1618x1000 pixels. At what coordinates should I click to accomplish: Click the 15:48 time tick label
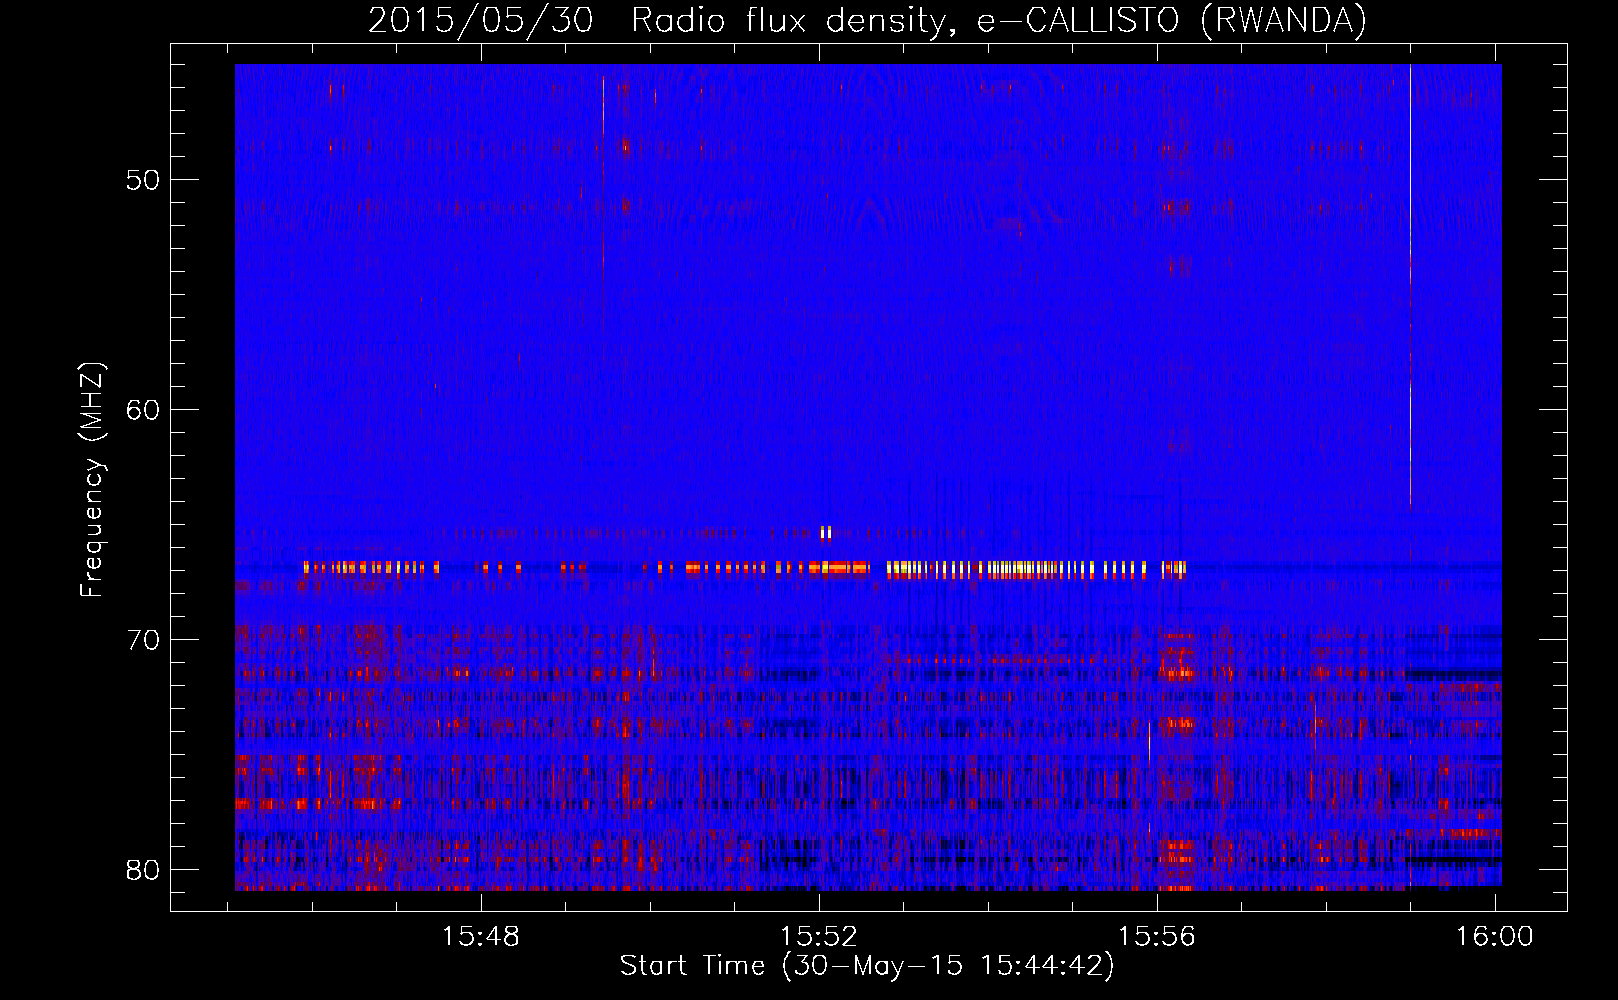pos(481,937)
